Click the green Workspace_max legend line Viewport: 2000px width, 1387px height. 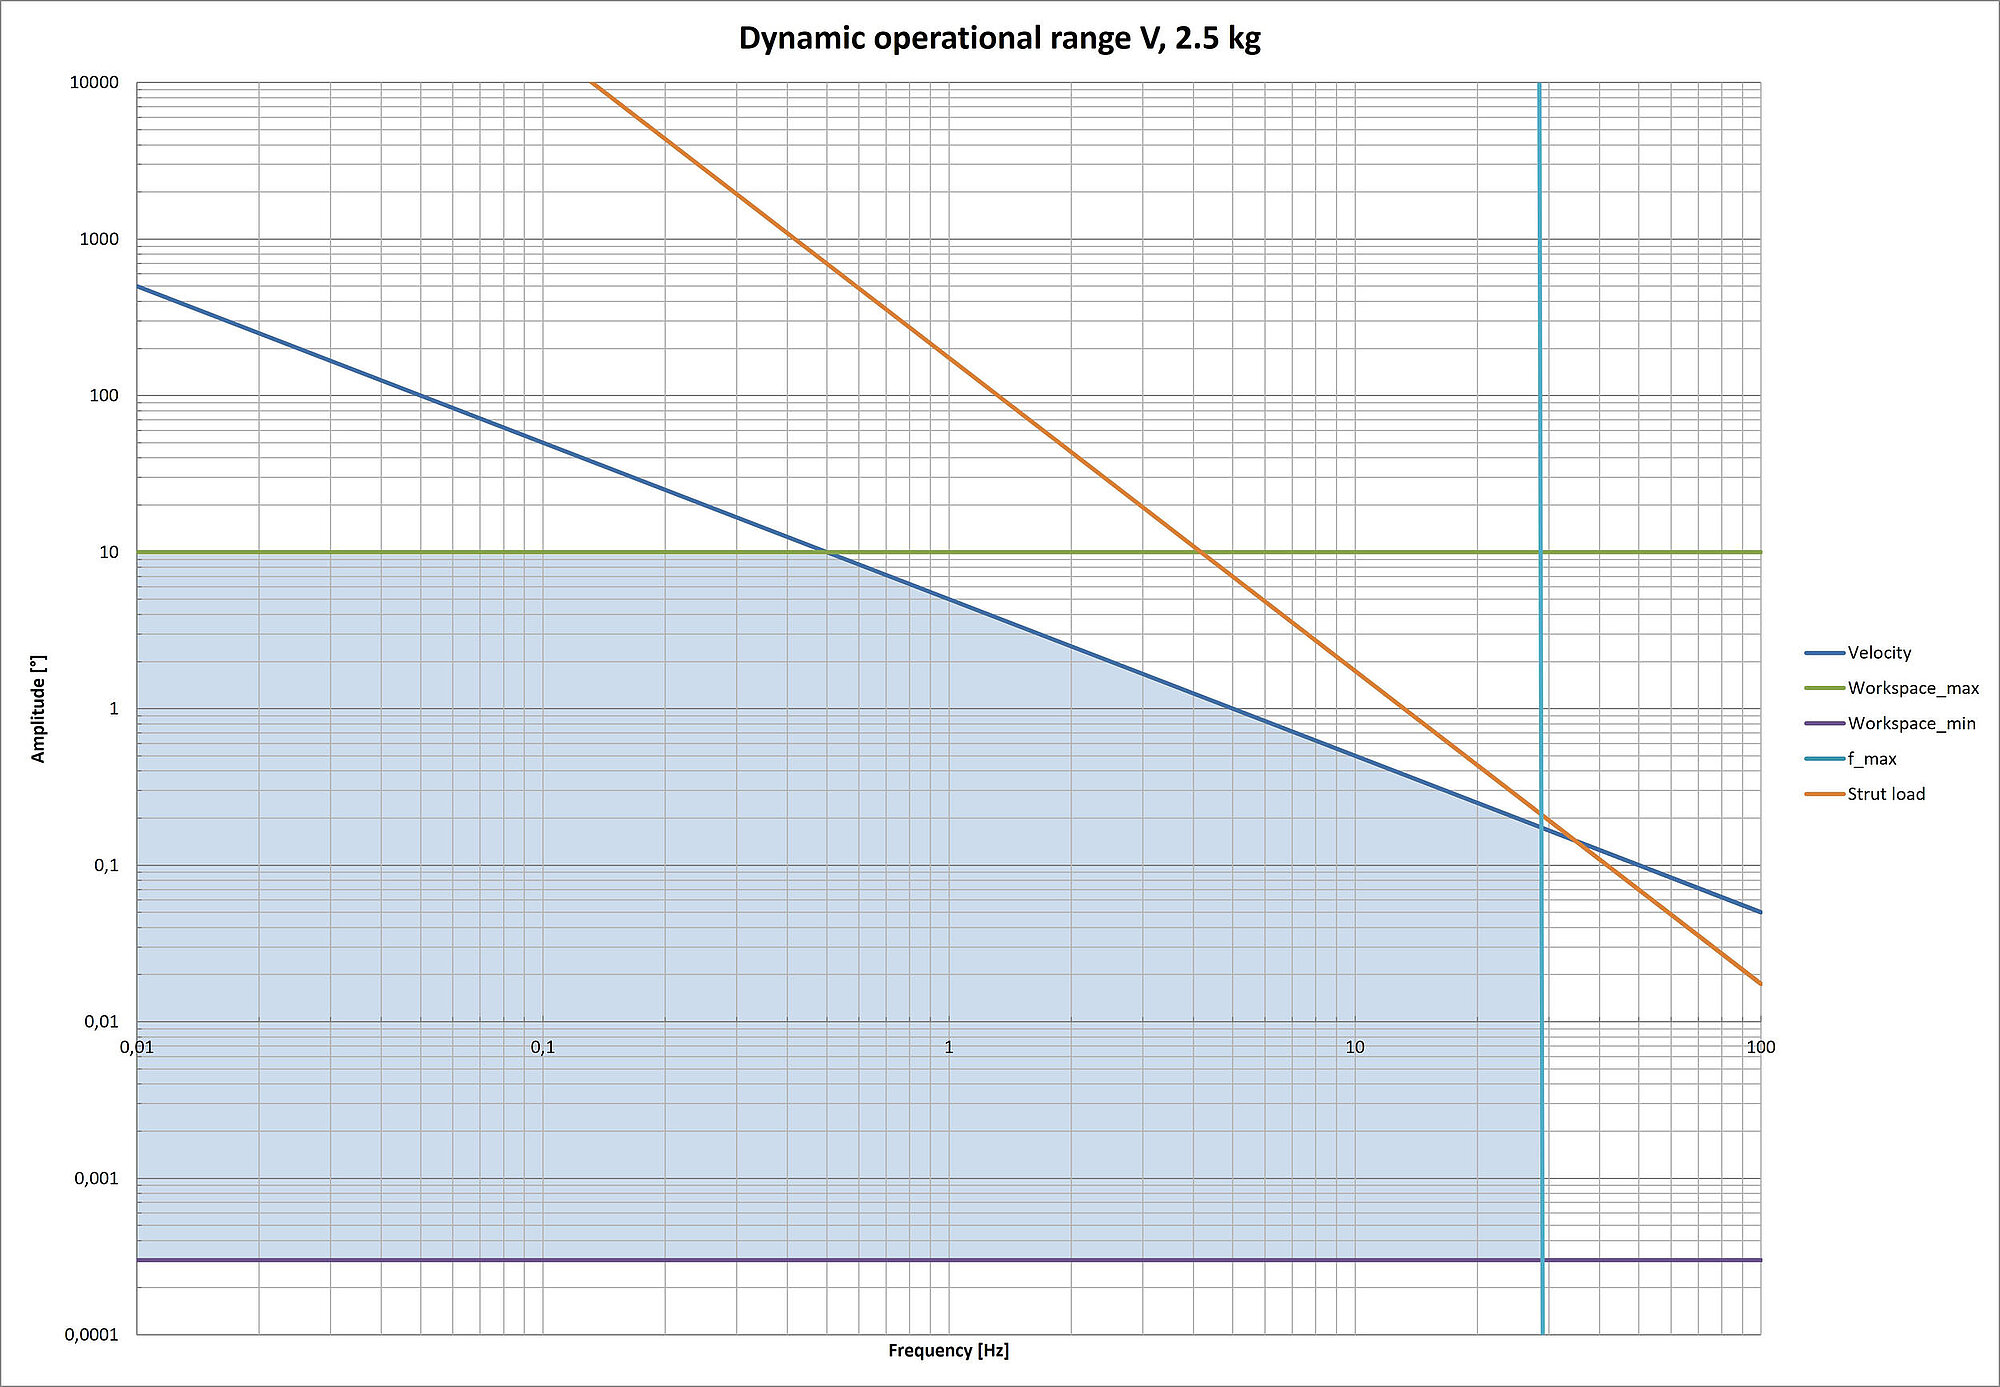[1824, 688]
